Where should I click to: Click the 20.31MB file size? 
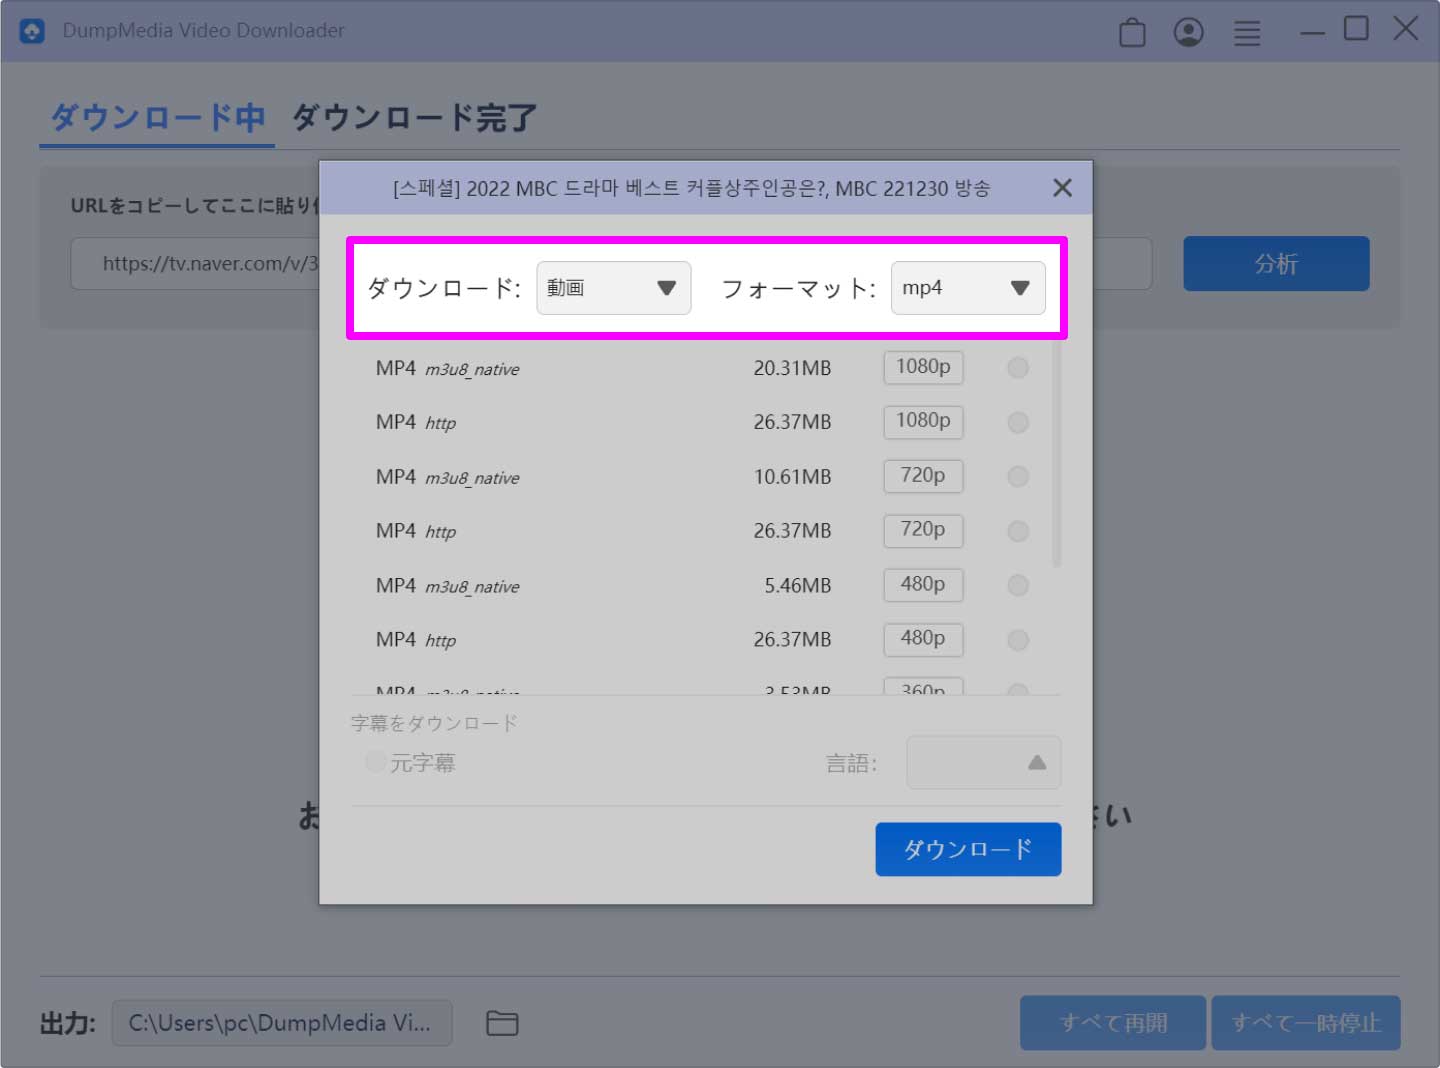coord(792,368)
